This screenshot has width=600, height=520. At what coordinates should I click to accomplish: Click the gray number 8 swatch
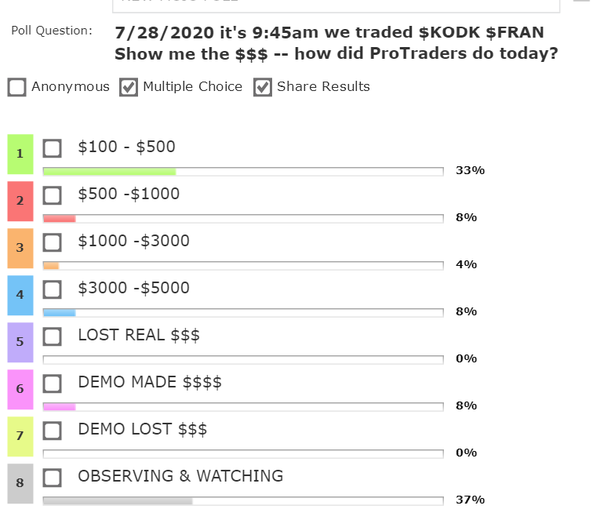pyautogui.click(x=20, y=483)
